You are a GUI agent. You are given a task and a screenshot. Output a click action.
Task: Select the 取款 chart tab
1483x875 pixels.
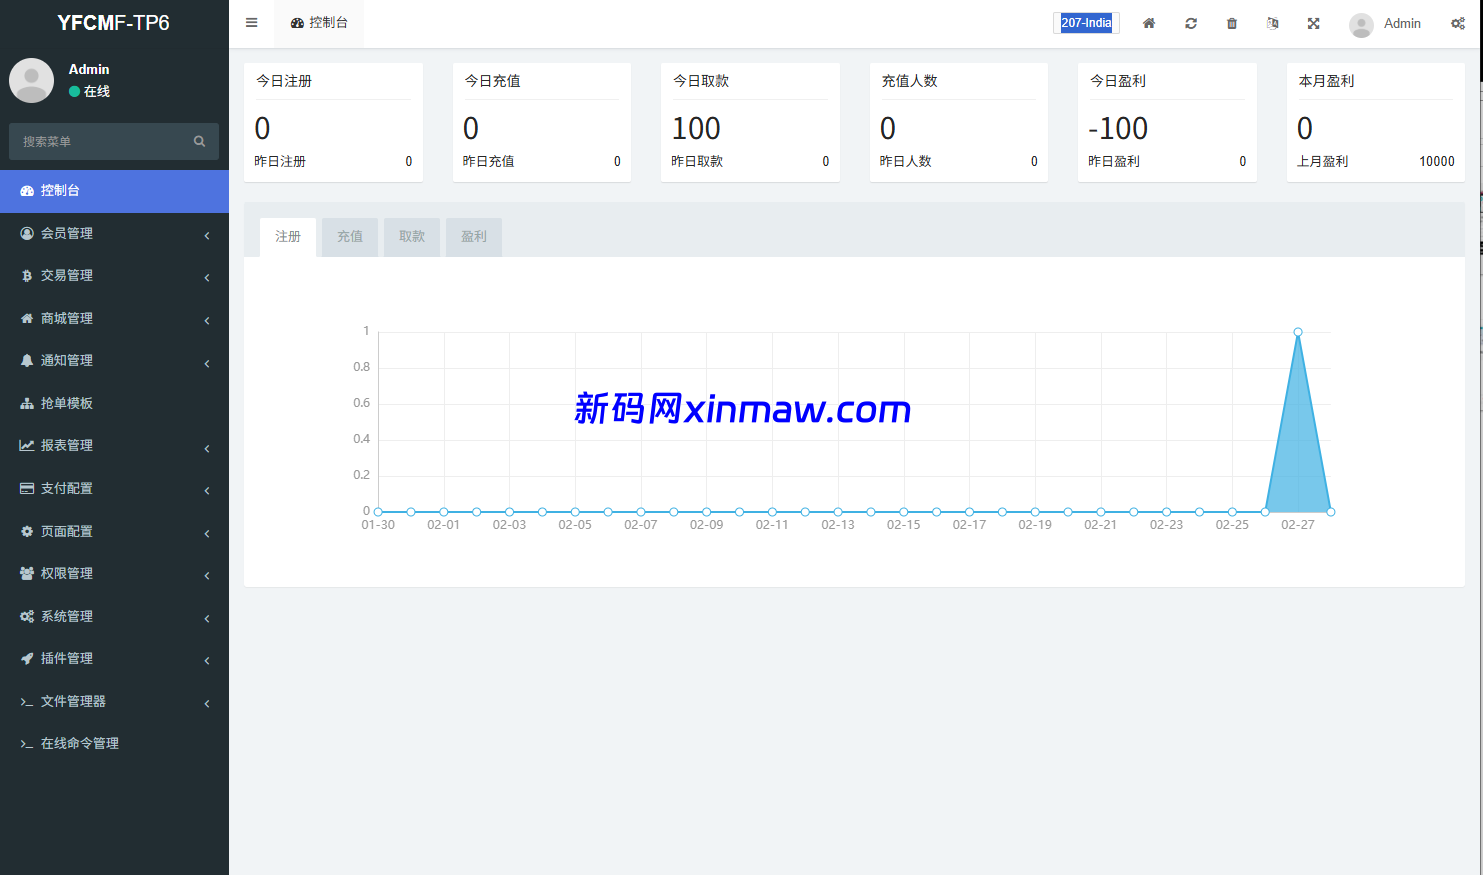(x=412, y=237)
